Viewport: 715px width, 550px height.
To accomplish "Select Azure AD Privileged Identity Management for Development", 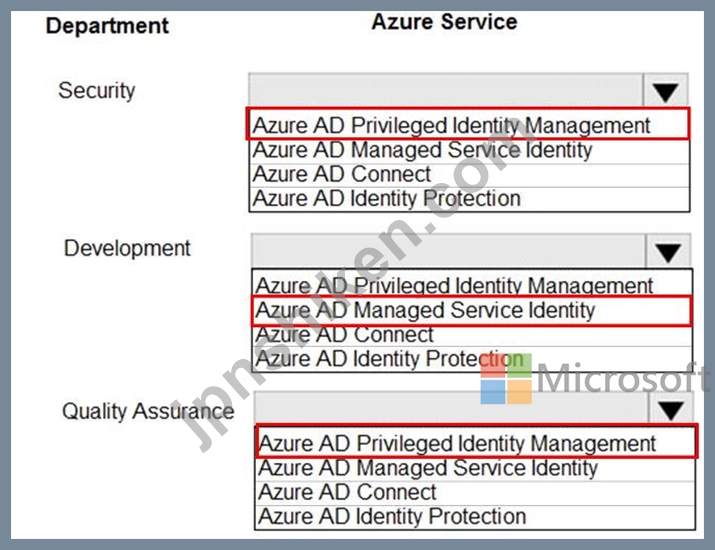I will 472,284.
